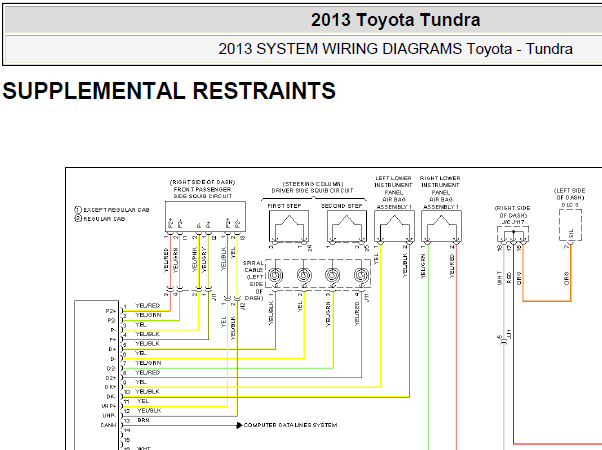Click the 'CANH' terminal label

click(x=108, y=425)
